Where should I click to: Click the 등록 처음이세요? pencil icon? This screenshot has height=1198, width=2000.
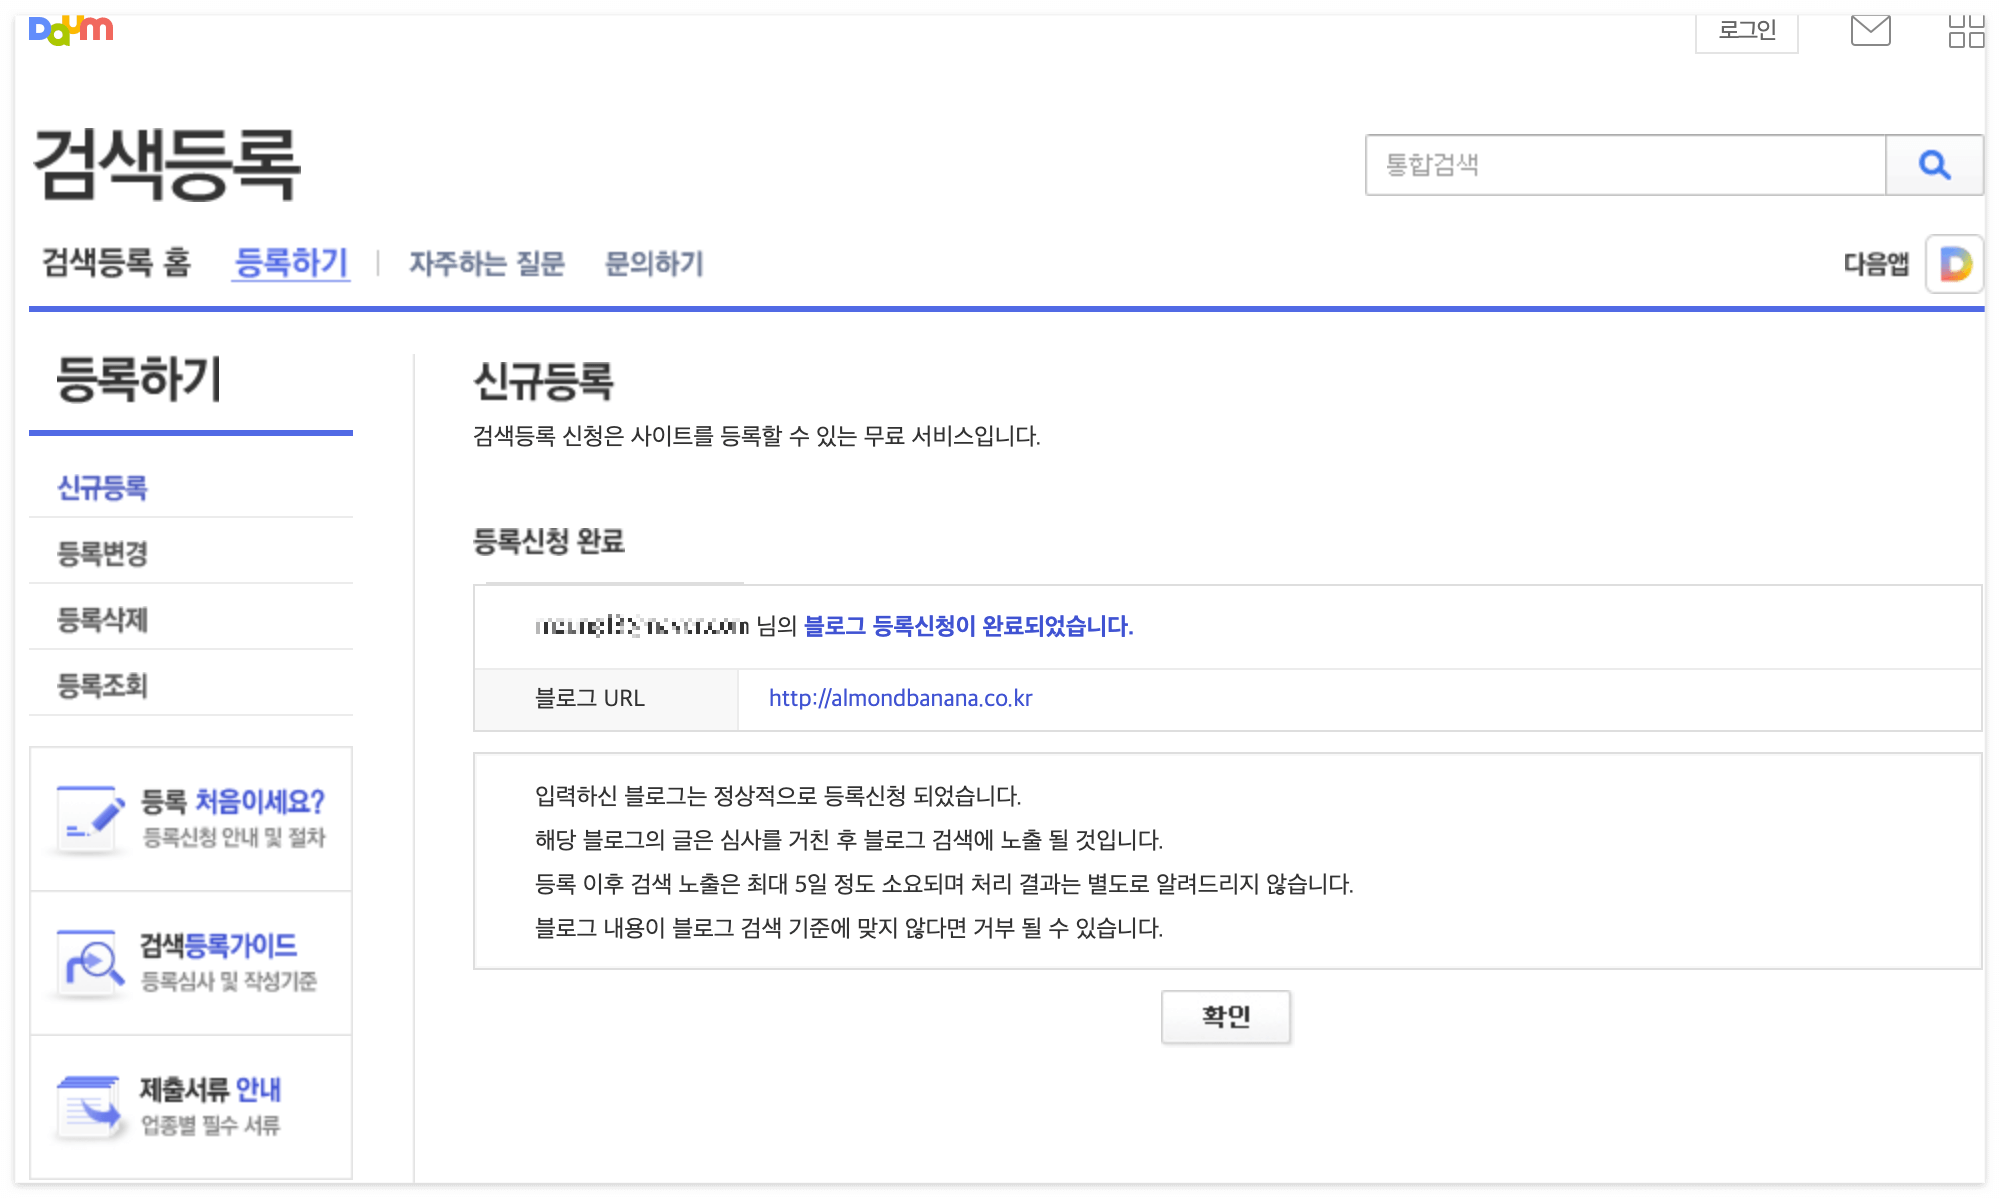[x=88, y=816]
